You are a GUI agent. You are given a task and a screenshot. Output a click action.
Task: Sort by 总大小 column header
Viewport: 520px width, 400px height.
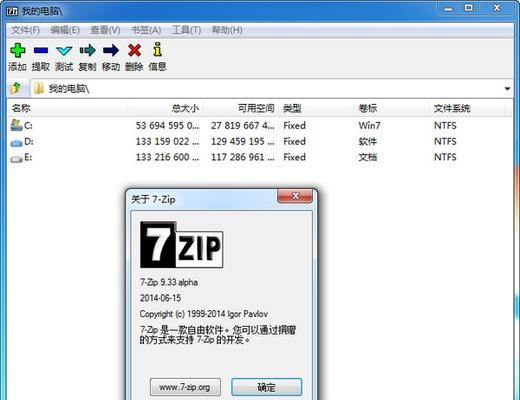(x=166, y=108)
